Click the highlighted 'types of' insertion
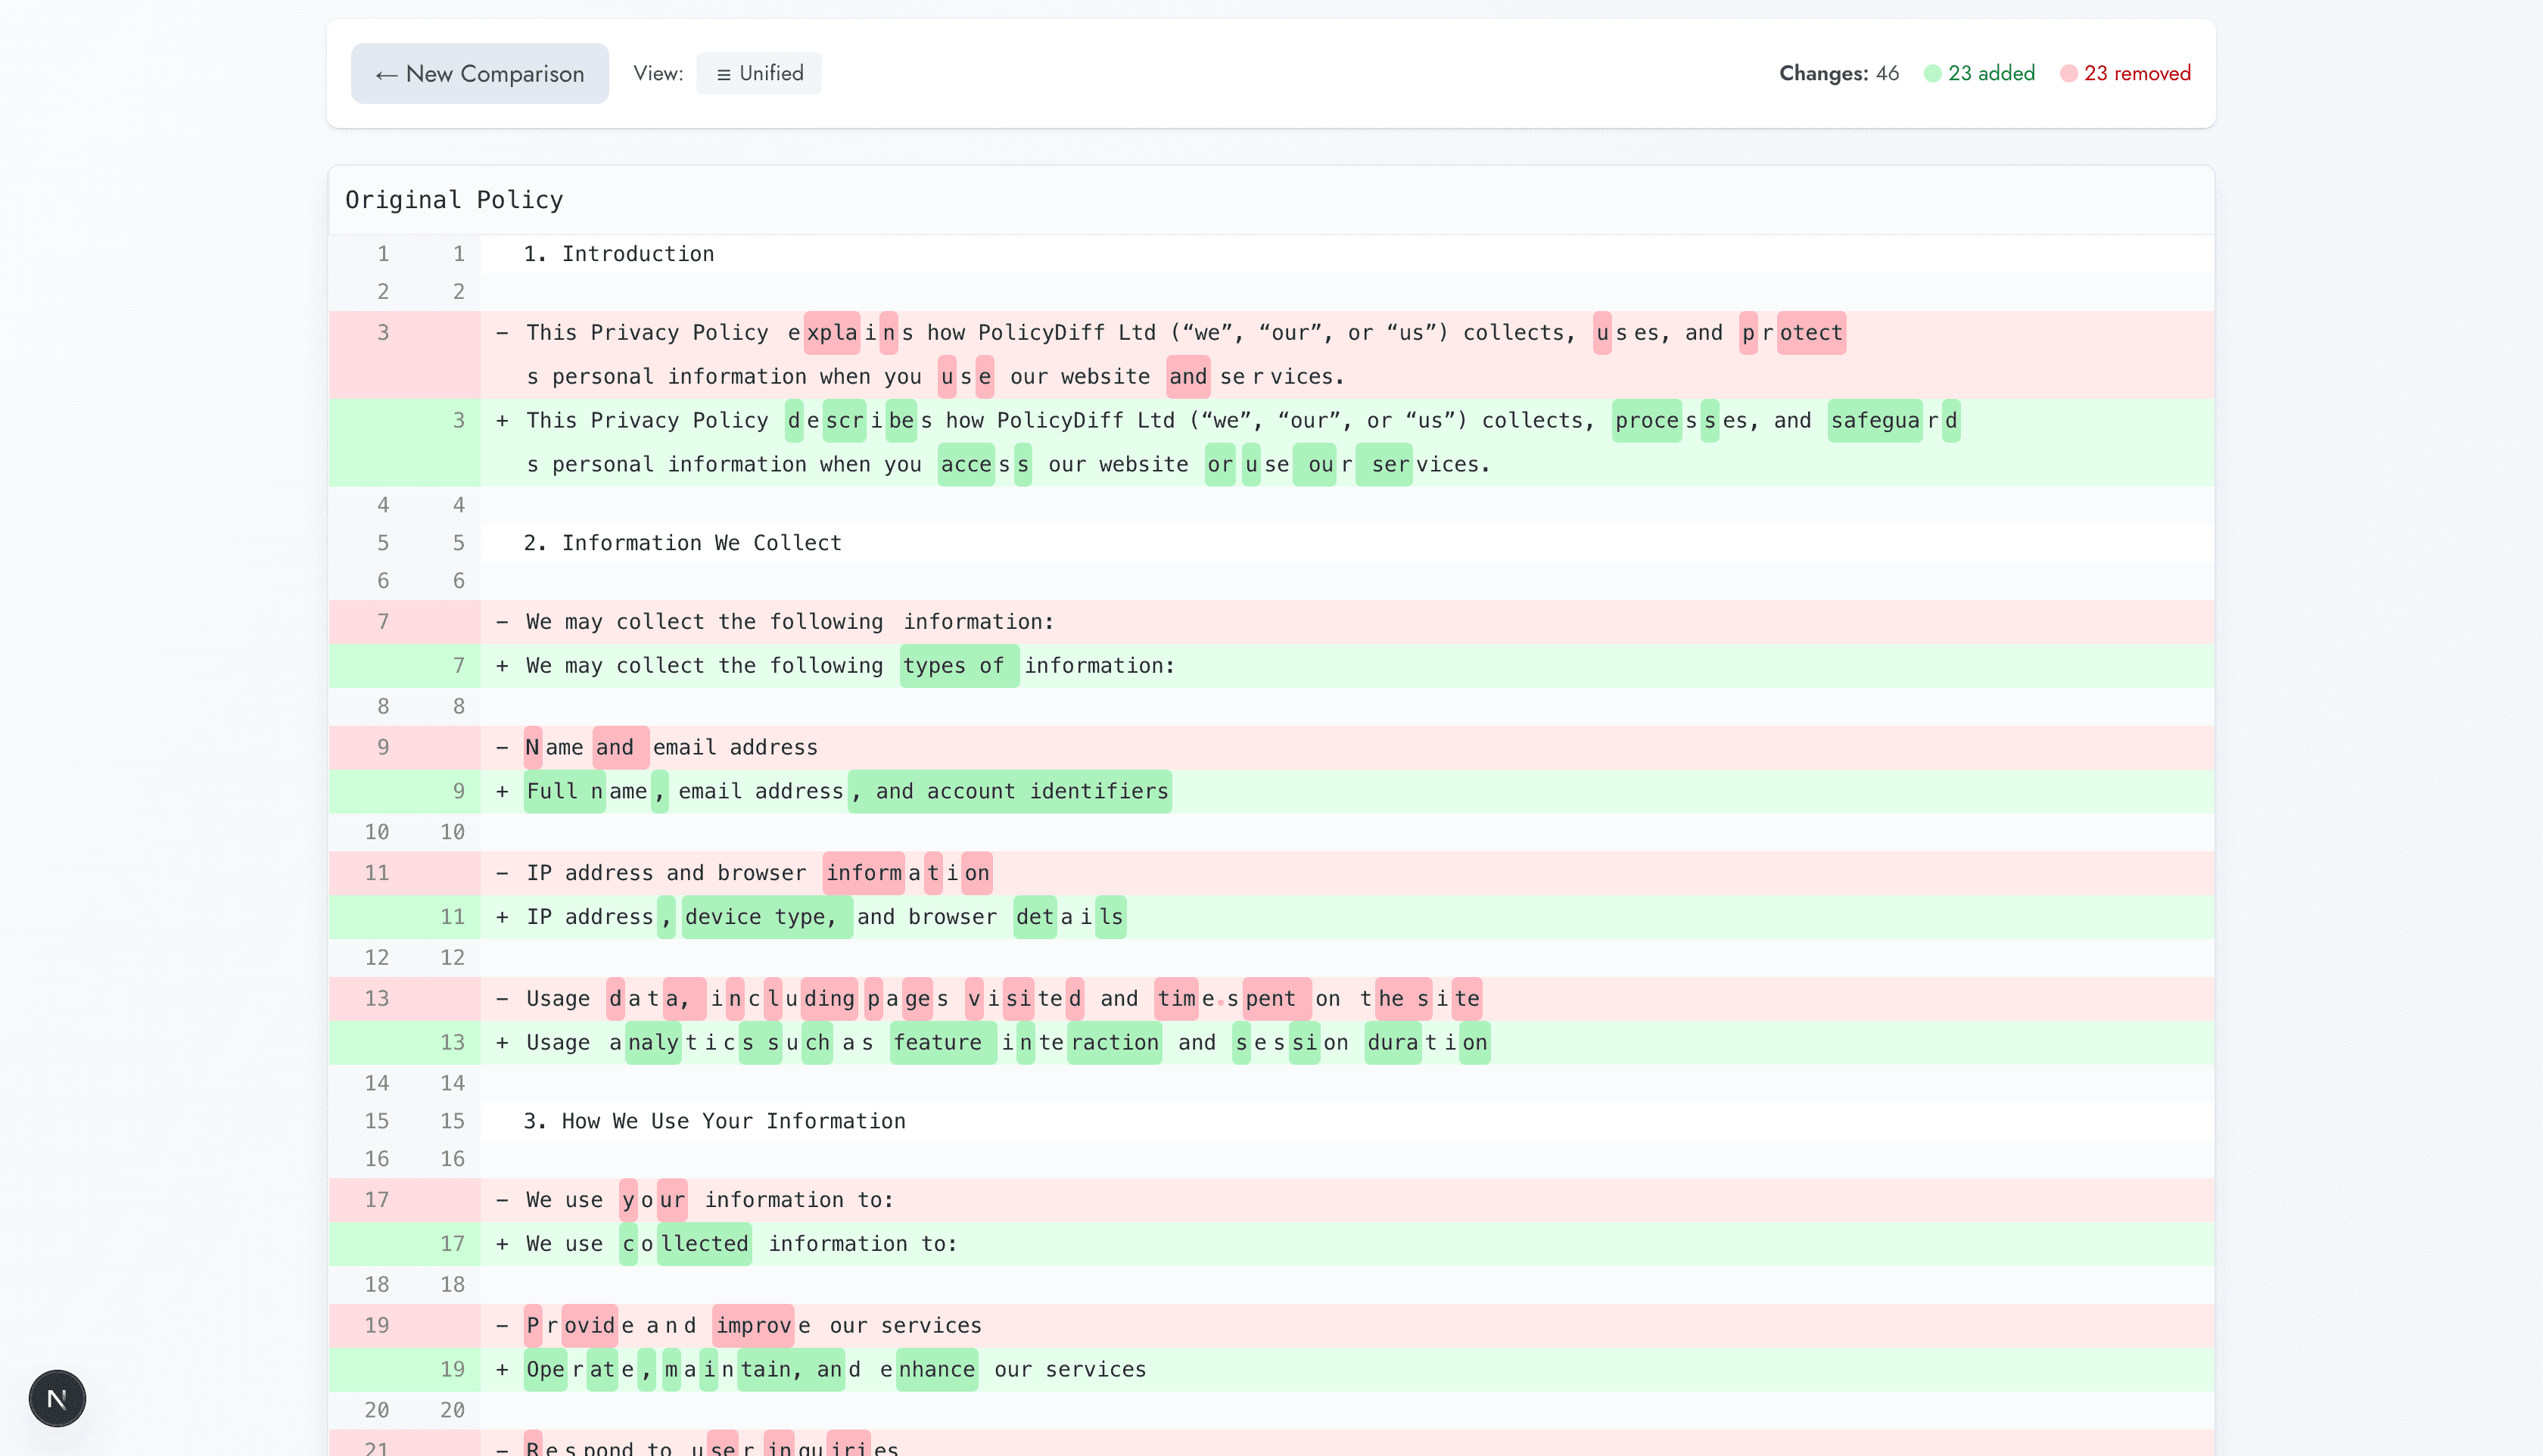Image resolution: width=2543 pixels, height=1456 pixels. point(957,666)
